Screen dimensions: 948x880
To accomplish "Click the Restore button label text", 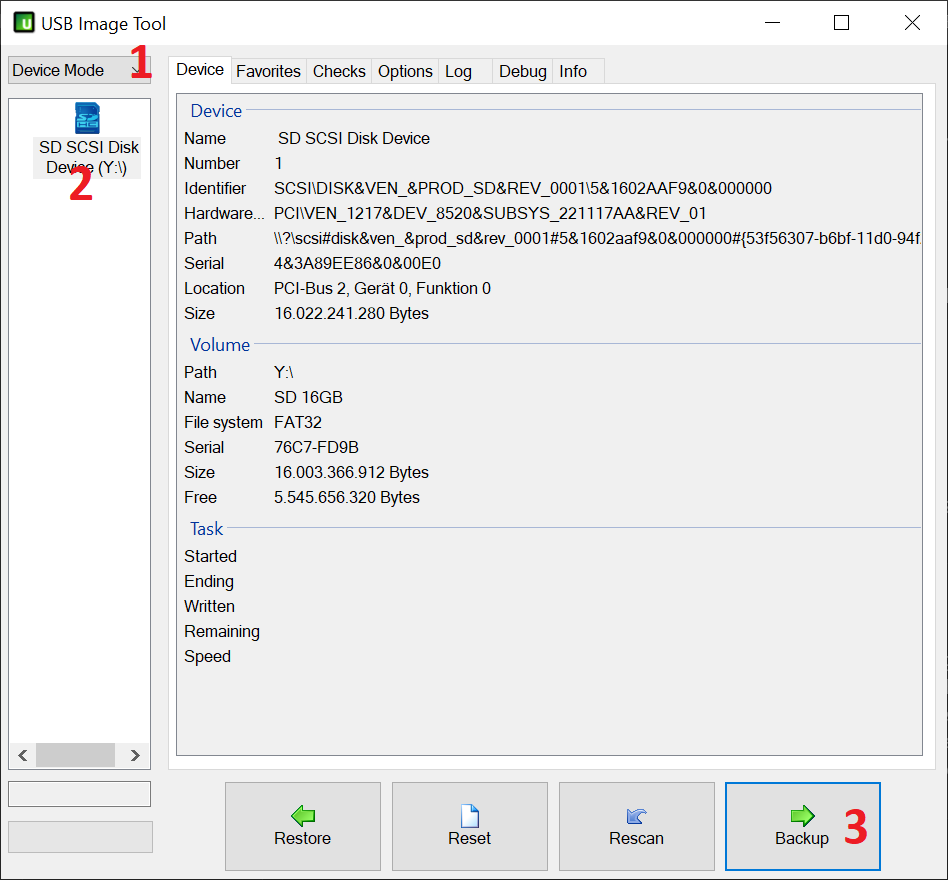I will pyautogui.click(x=302, y=838).
